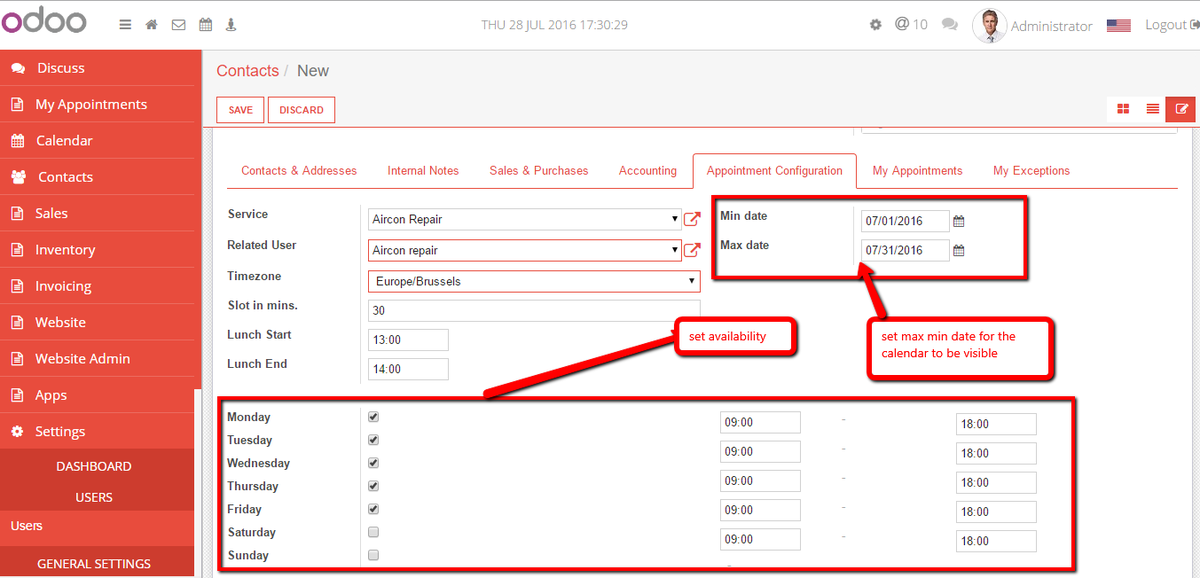
Task: Uncheck the Monday availability checkbox
Action: pyautogui.click(x=373, y=416)
